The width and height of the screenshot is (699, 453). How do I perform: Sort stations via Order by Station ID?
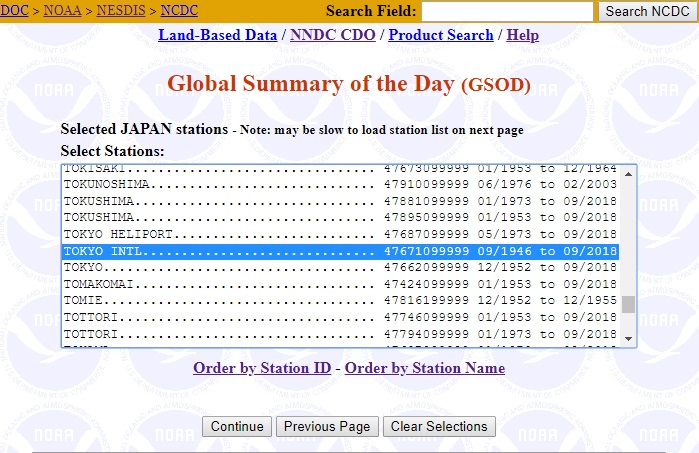262,368
